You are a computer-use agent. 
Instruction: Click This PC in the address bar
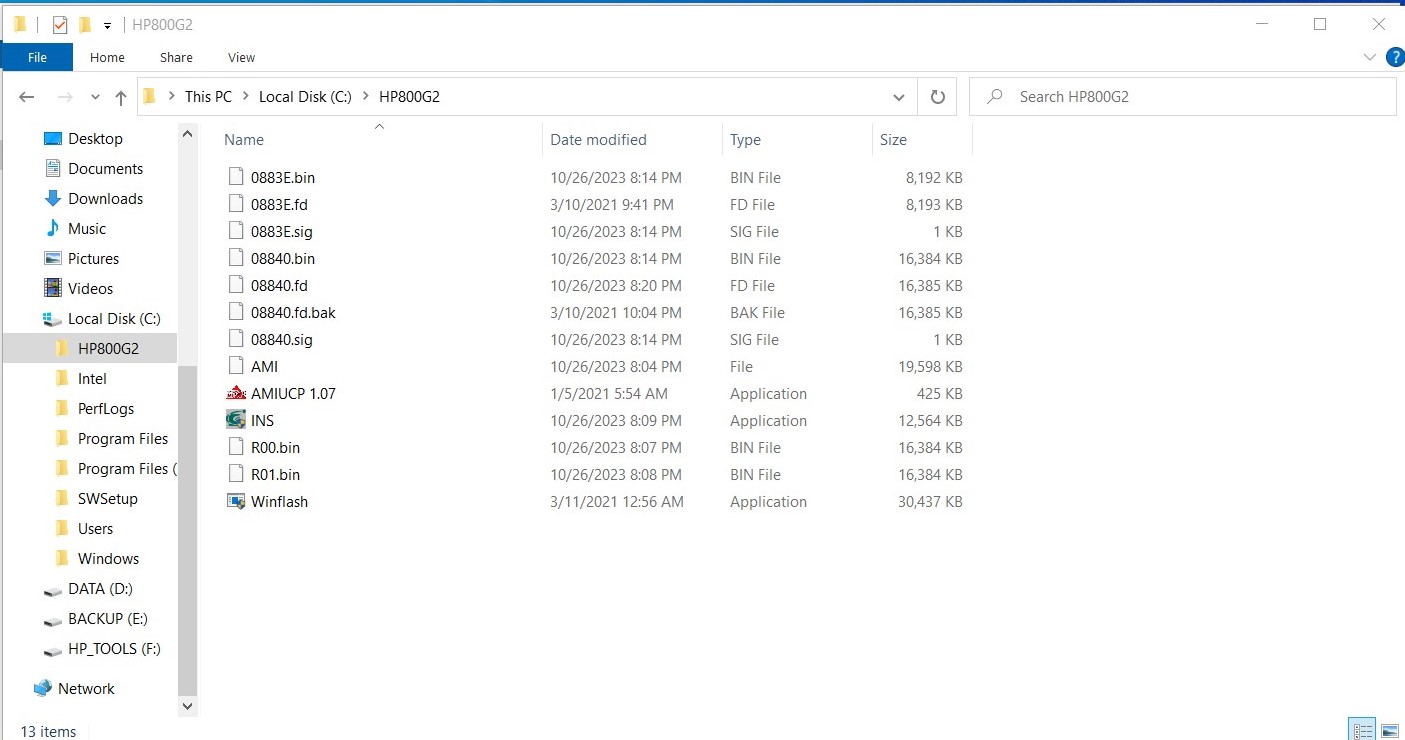click(208, 97)
